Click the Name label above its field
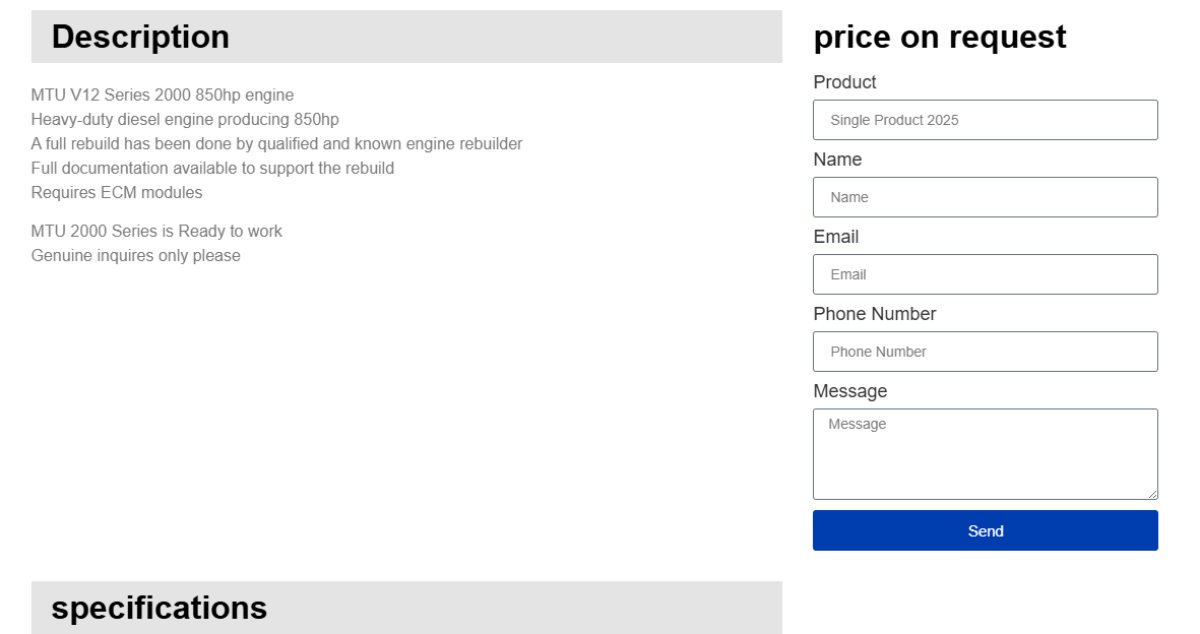Screen dimensions: 1200x634 pyautogui.click(x=837, y=159)
